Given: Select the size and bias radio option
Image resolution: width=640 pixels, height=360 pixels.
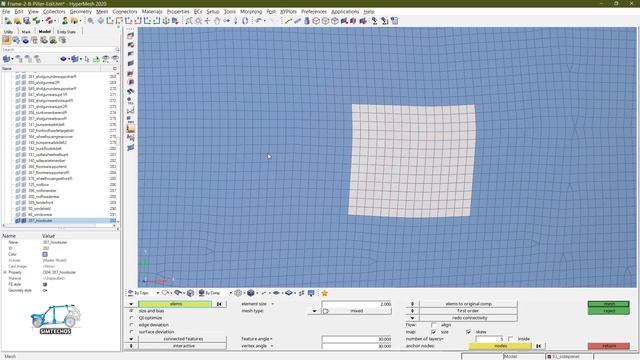Looking at the screenshot, I should coord(131,311).
